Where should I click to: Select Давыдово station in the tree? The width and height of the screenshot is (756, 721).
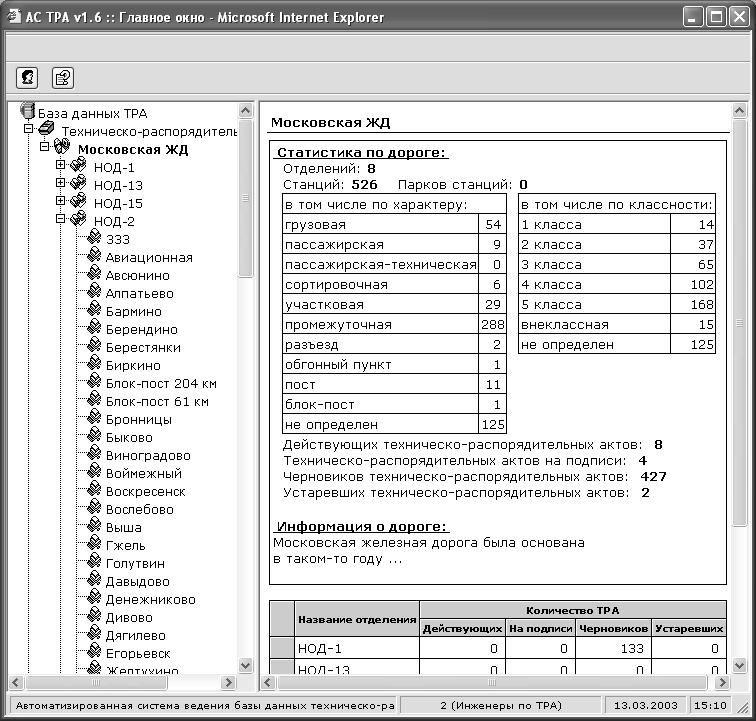tap(137, 582)
